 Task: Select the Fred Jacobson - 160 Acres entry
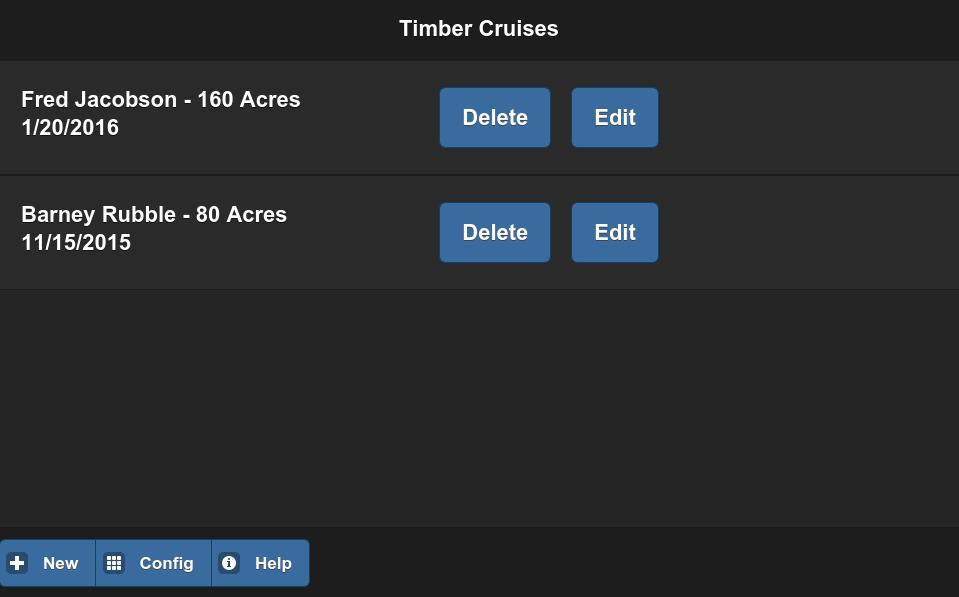coord(161,100)
